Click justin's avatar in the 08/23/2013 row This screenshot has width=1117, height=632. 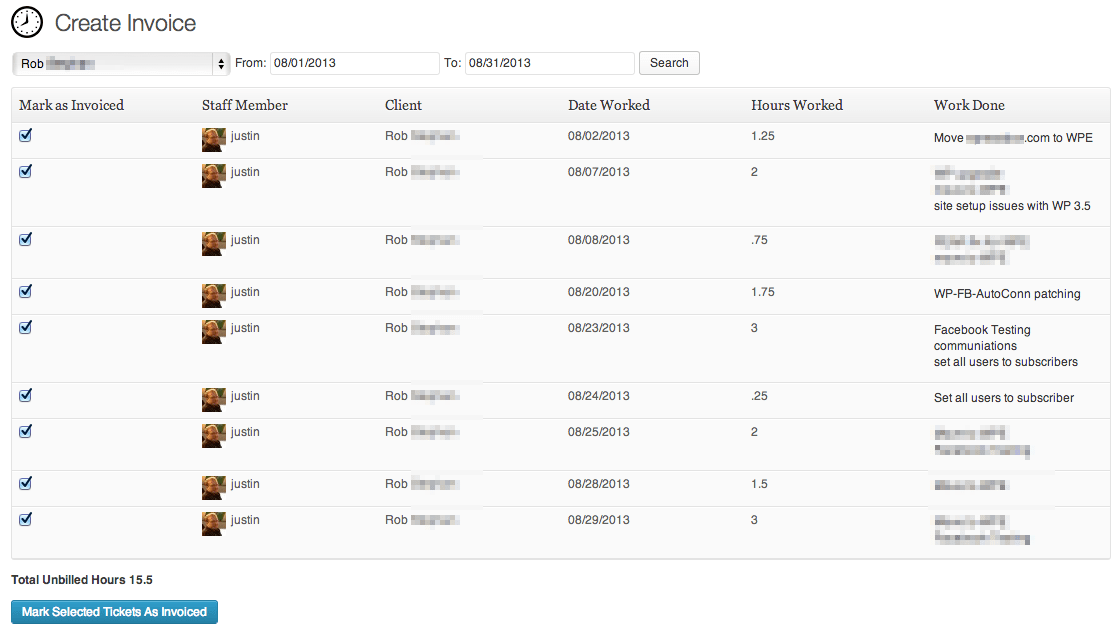click(213, 332)
